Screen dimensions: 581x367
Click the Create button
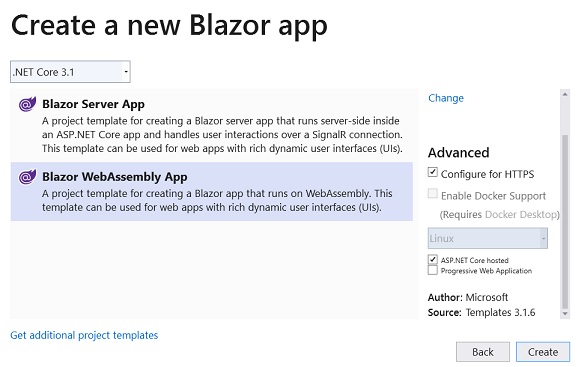543,352
